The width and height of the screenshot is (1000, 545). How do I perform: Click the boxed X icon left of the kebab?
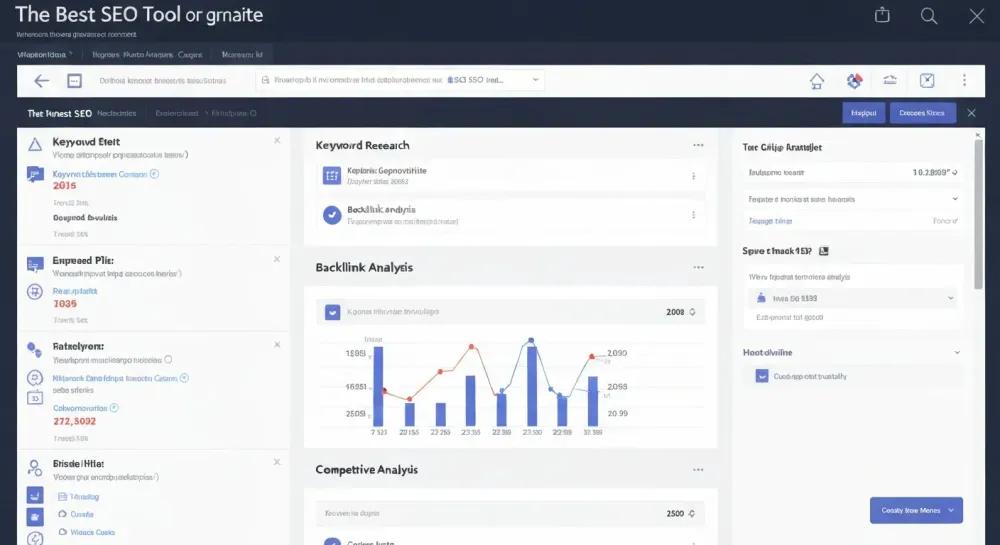point(927,80)
